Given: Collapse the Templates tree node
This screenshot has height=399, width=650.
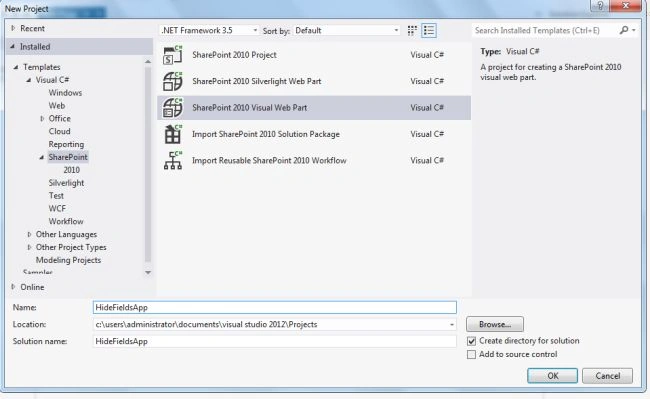Looking at the screenshot, I should tap(16, 67).
